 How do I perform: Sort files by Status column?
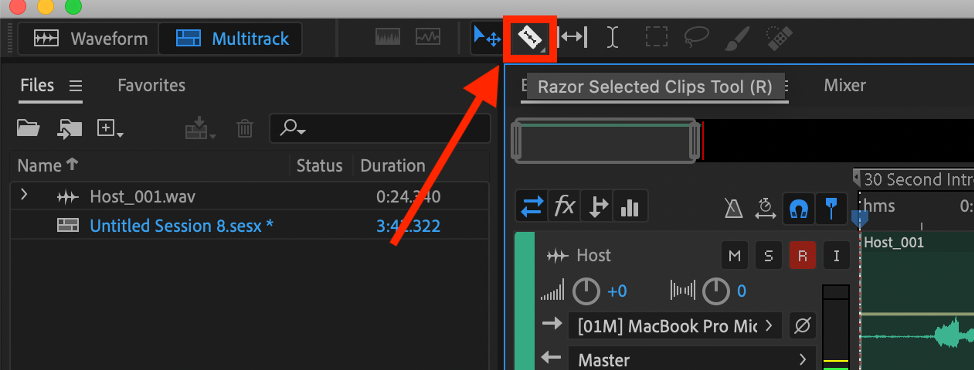319,166
